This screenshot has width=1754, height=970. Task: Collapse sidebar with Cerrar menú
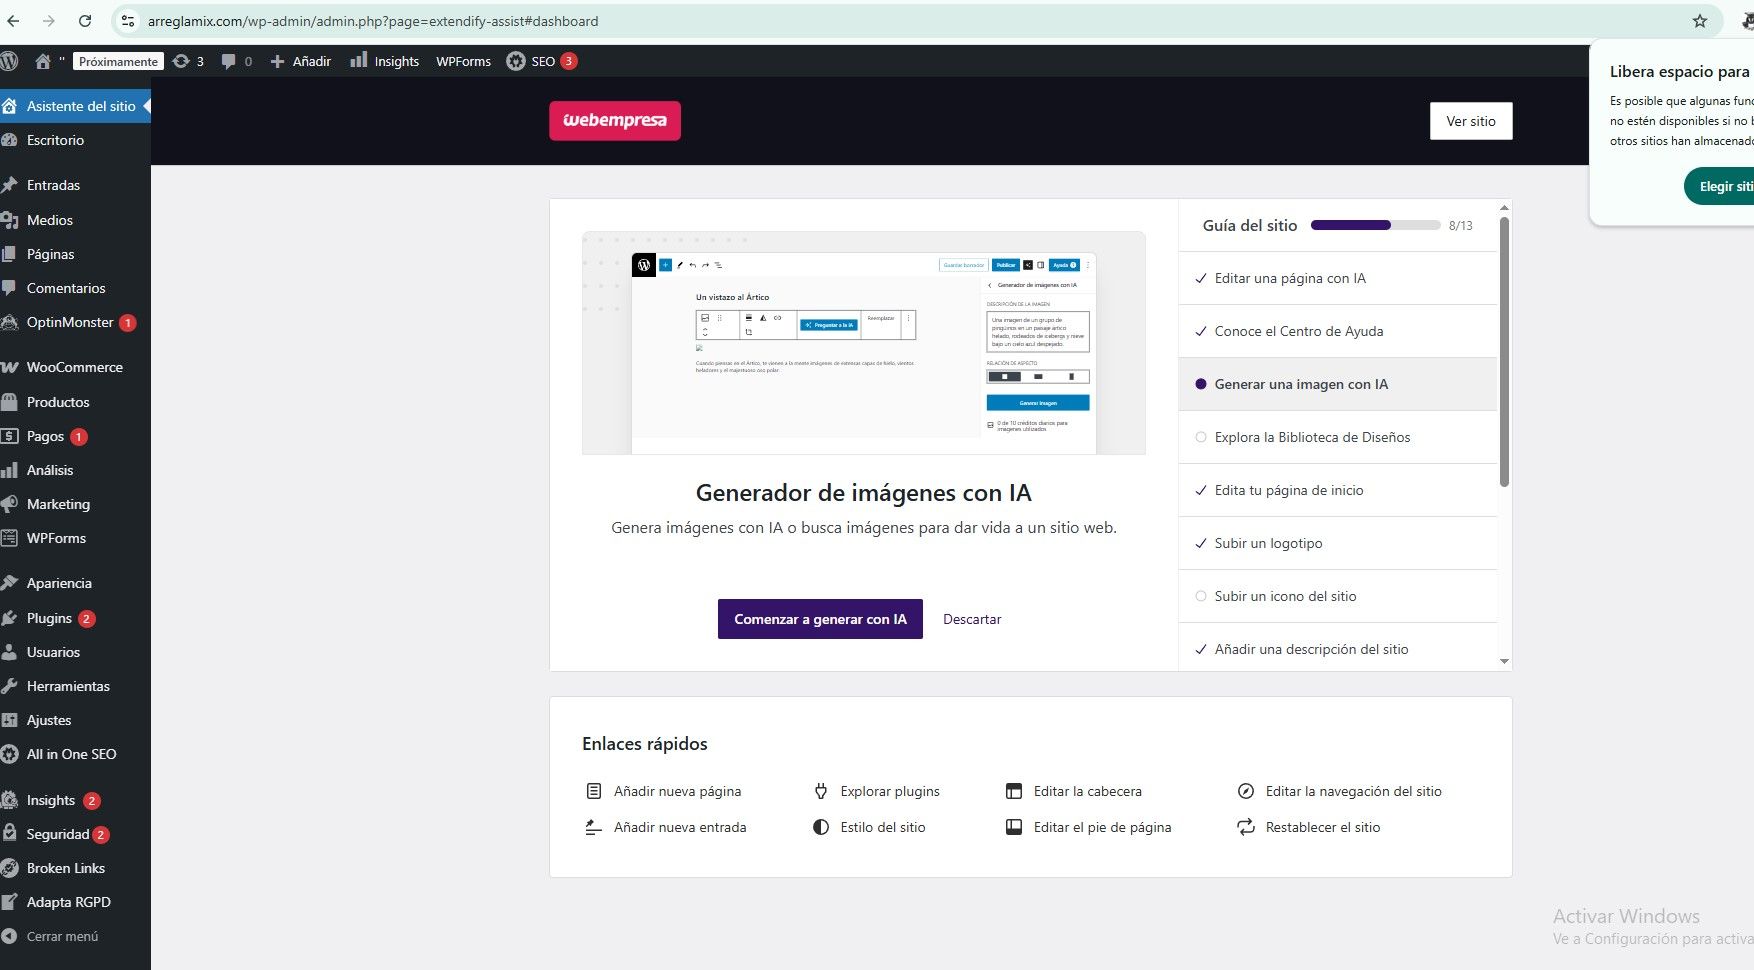point(62,936)
